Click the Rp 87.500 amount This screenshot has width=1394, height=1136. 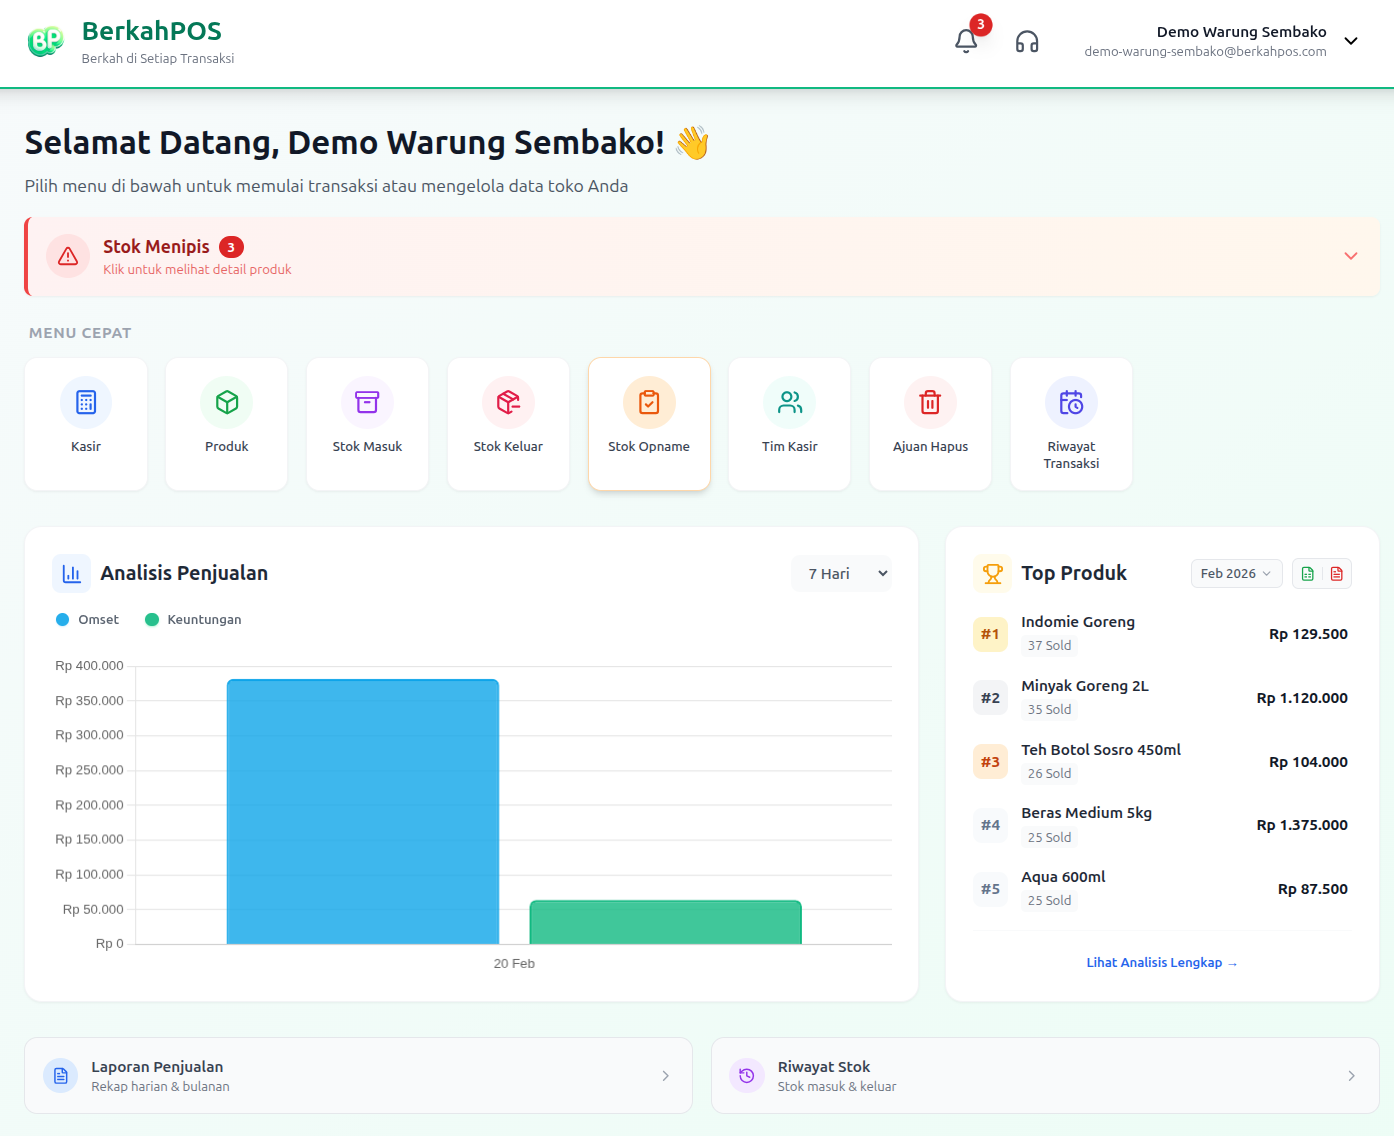tap(1312, 889)
